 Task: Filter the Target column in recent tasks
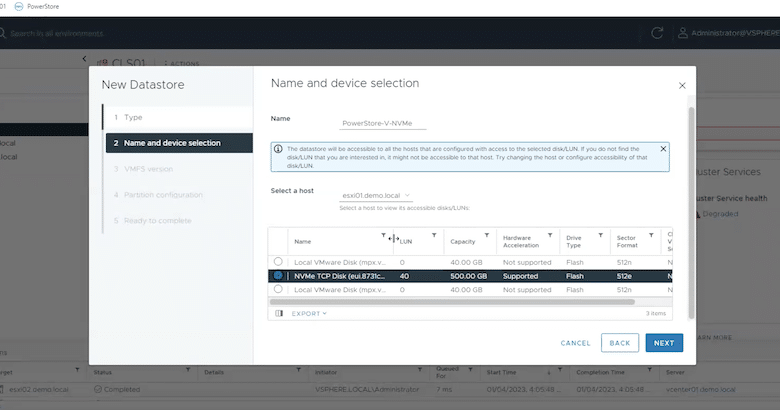click(x=77, y=370)
